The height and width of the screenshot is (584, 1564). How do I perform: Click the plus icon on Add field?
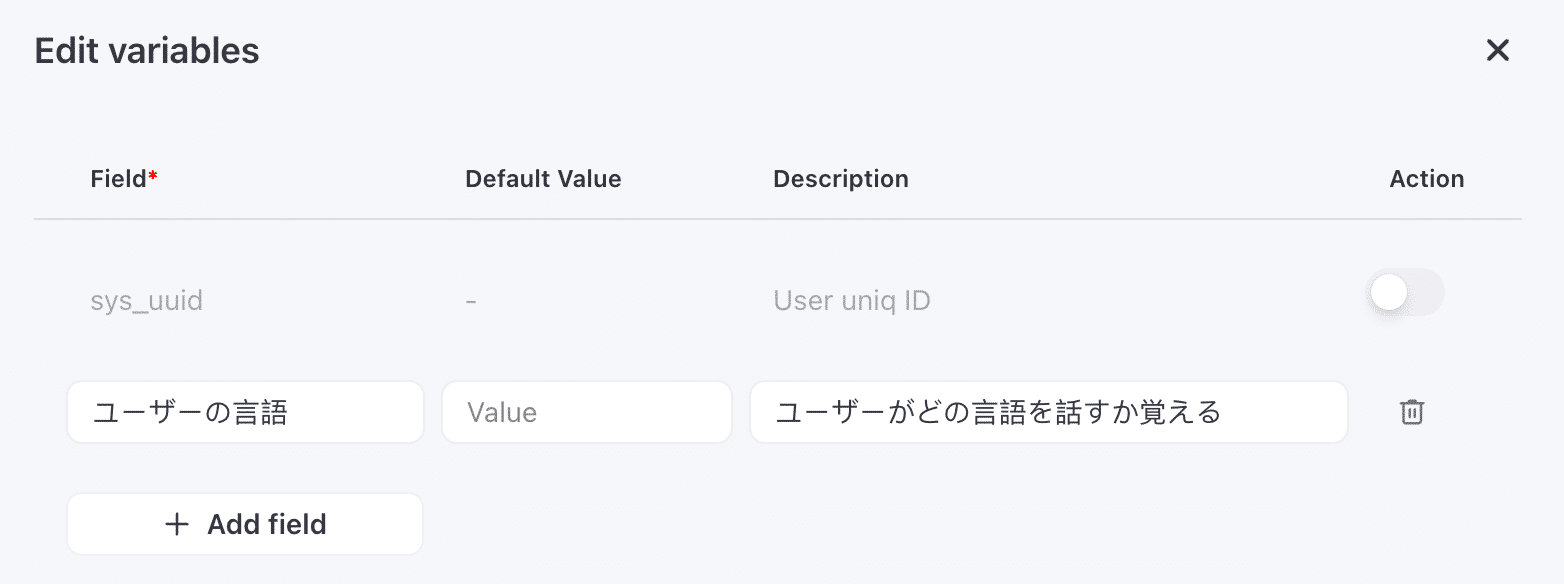[x=177, y=524]
